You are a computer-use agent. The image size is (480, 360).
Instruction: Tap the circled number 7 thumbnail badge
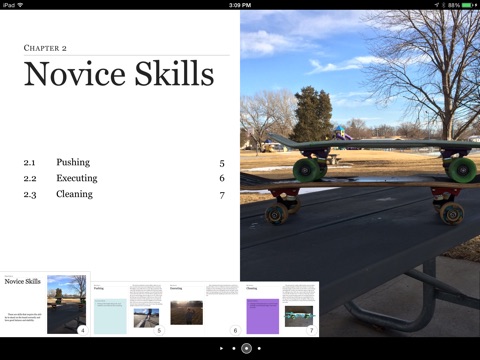point(312,330)
